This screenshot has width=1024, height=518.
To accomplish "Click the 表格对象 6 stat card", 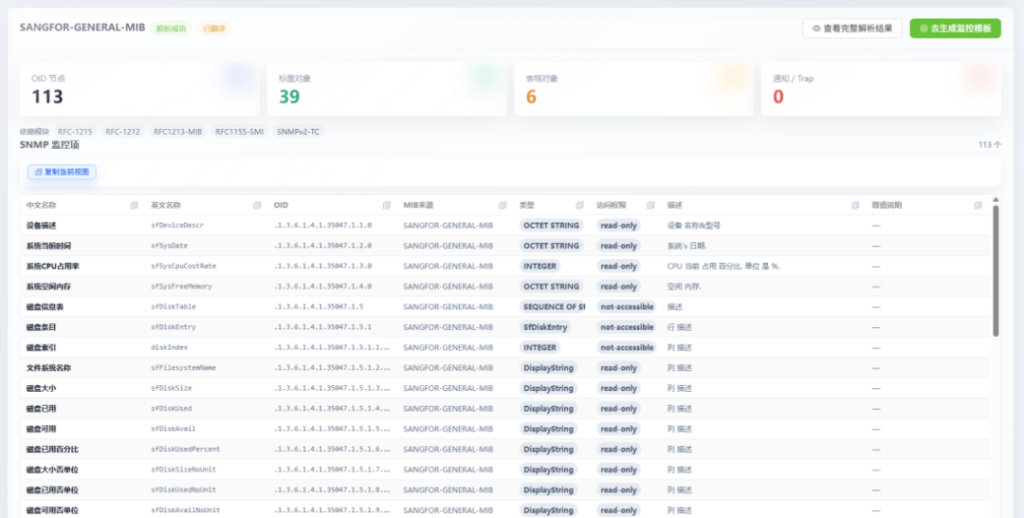I will tap(633, 89).
